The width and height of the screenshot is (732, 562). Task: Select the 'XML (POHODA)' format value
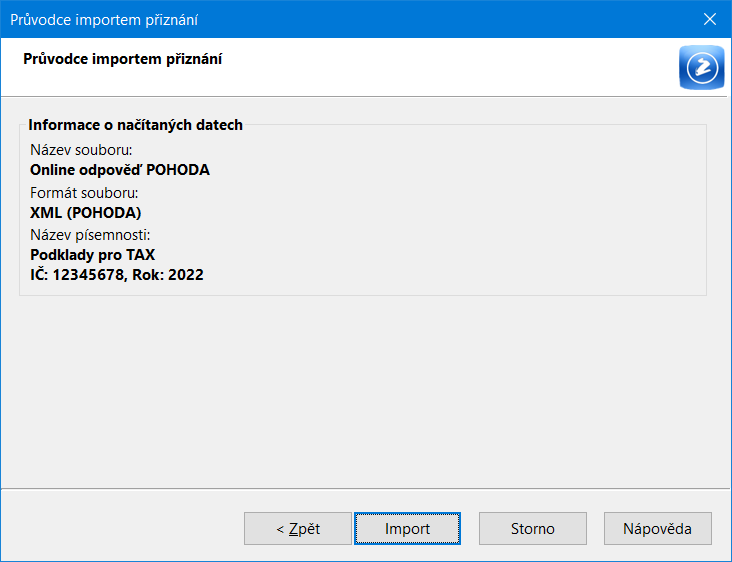(85, 213)
